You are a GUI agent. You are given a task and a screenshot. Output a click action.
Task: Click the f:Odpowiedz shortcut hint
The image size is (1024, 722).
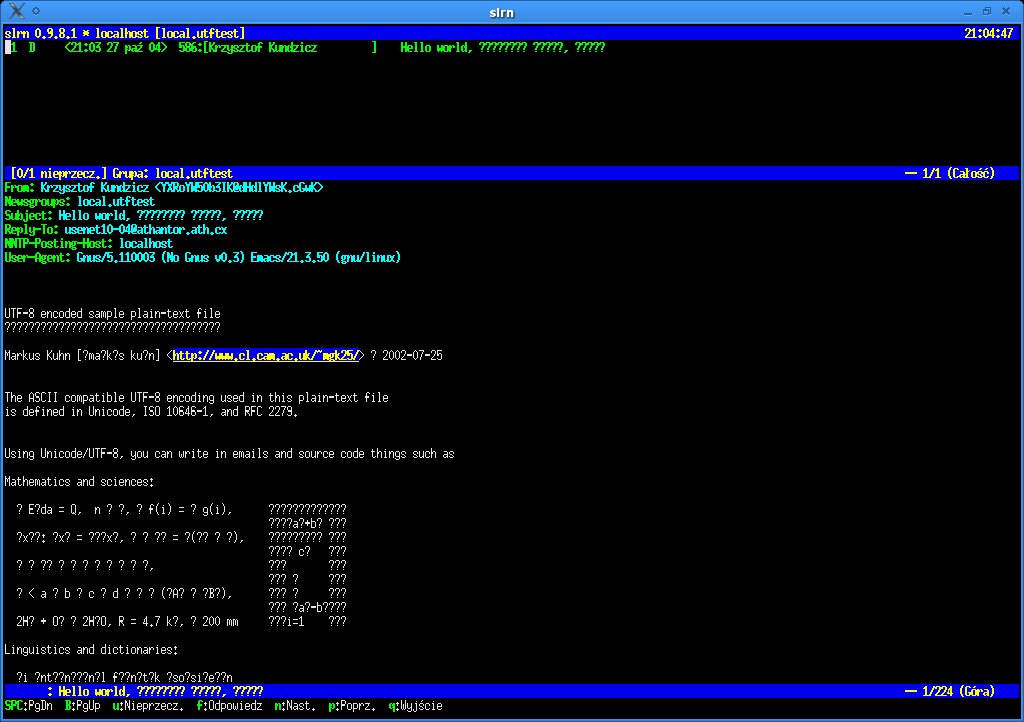coord(229,706)
